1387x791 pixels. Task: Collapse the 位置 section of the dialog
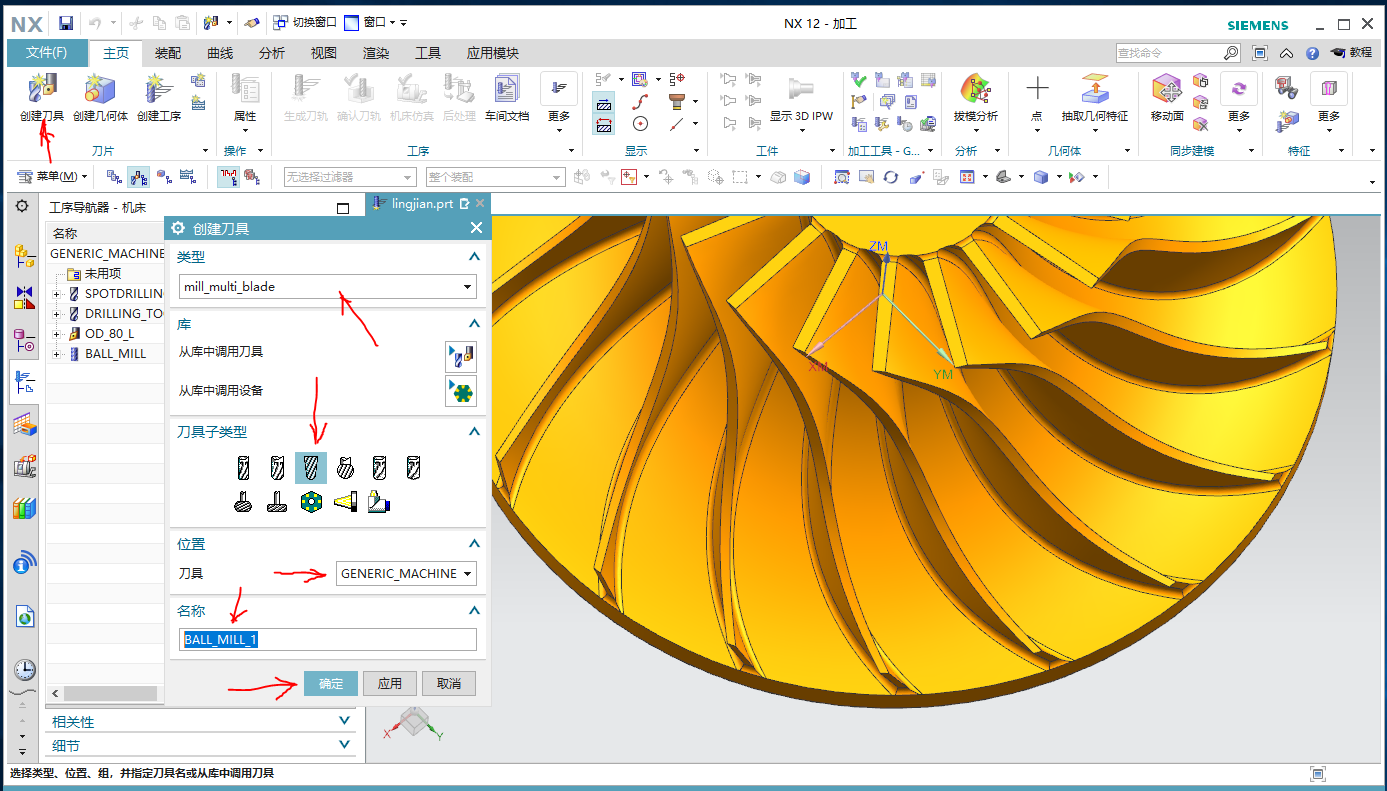tap(474, 544)
